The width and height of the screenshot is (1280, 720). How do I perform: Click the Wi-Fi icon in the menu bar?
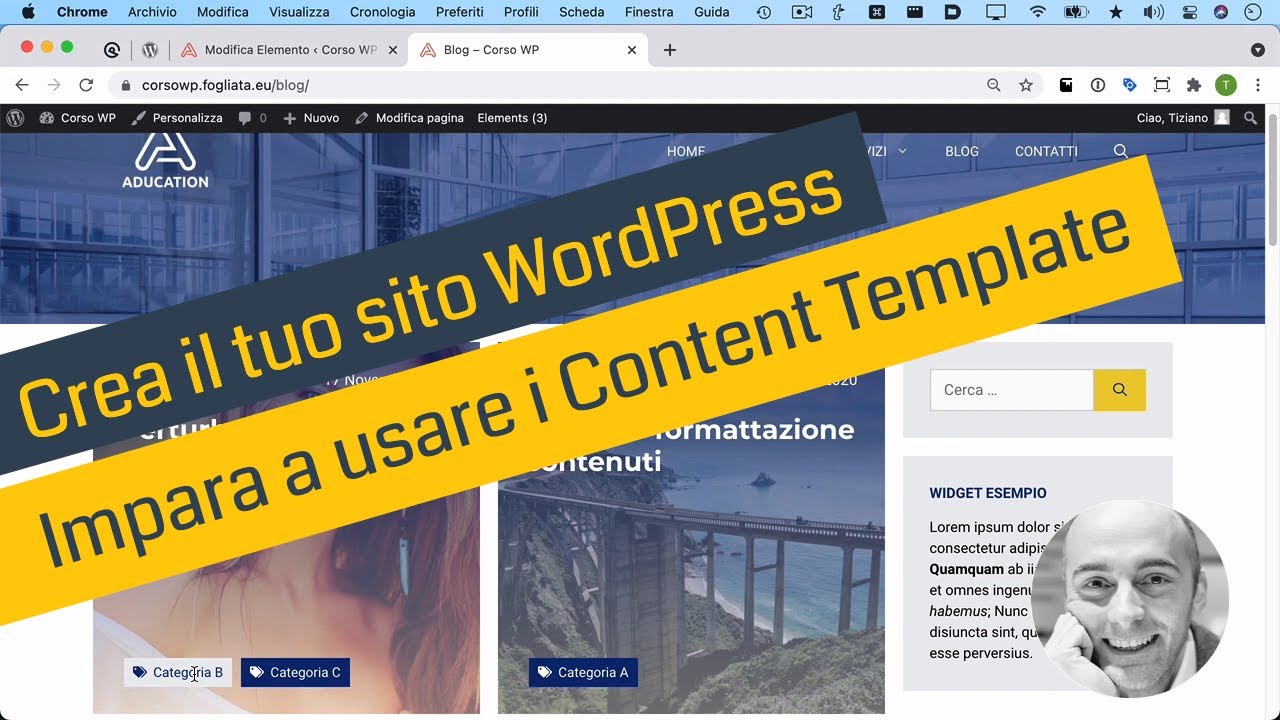(1038, 11)
